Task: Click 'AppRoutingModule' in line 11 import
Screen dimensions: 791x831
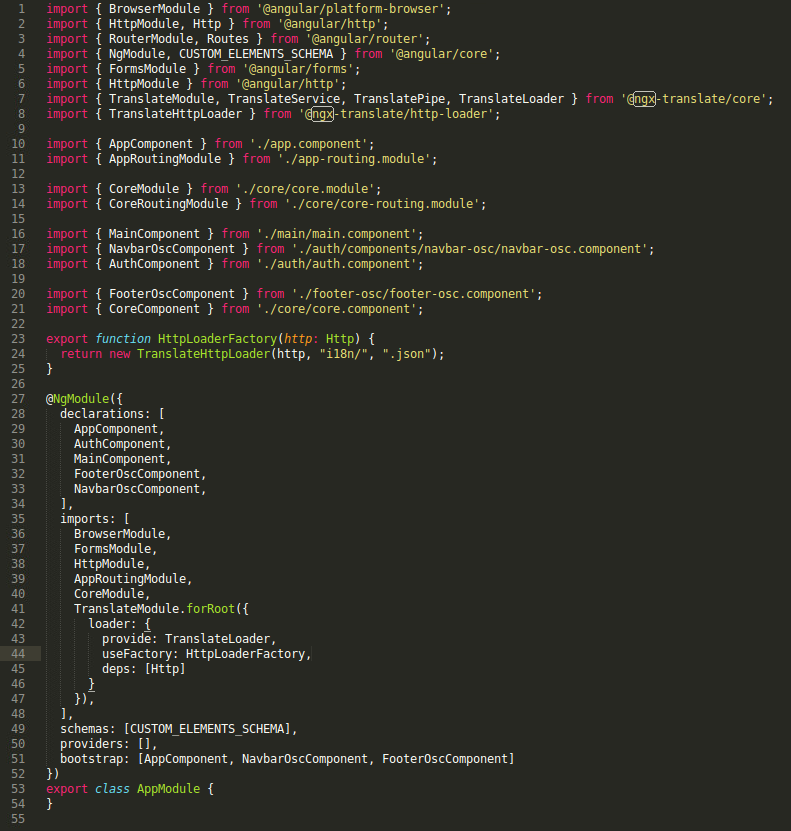Action: pos(165,159)
